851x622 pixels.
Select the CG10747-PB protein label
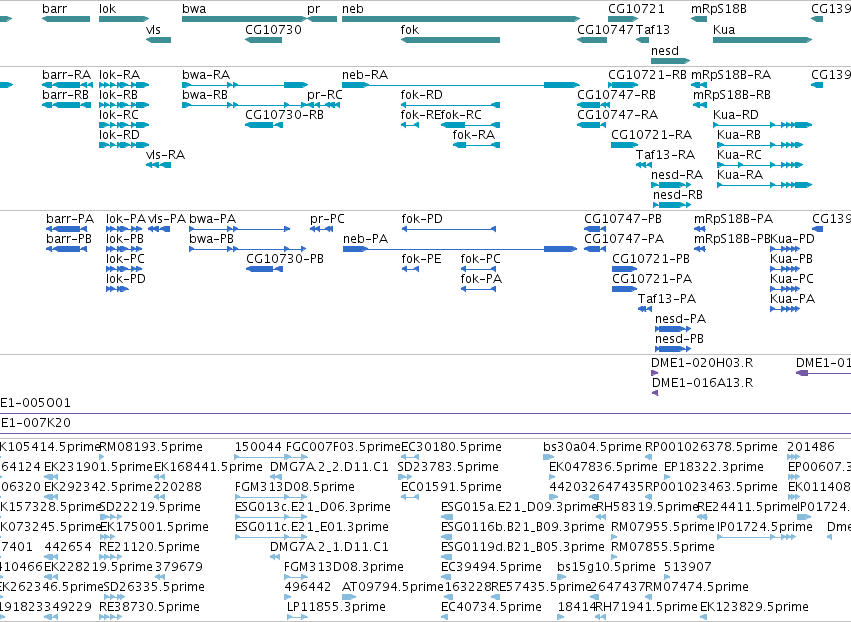(x=623, y=219)
